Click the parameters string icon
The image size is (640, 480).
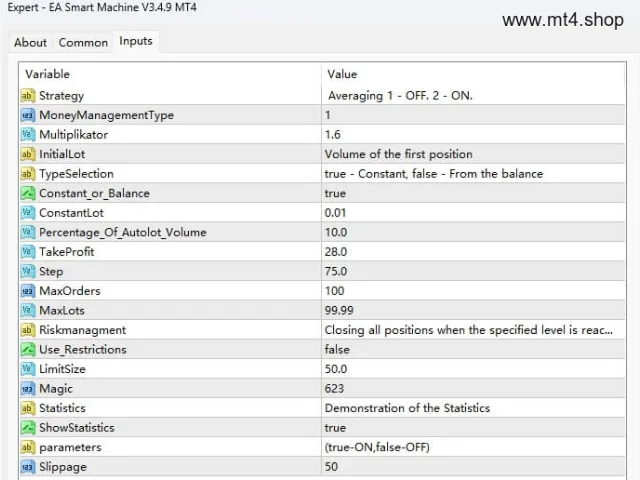tap(27, 447)
